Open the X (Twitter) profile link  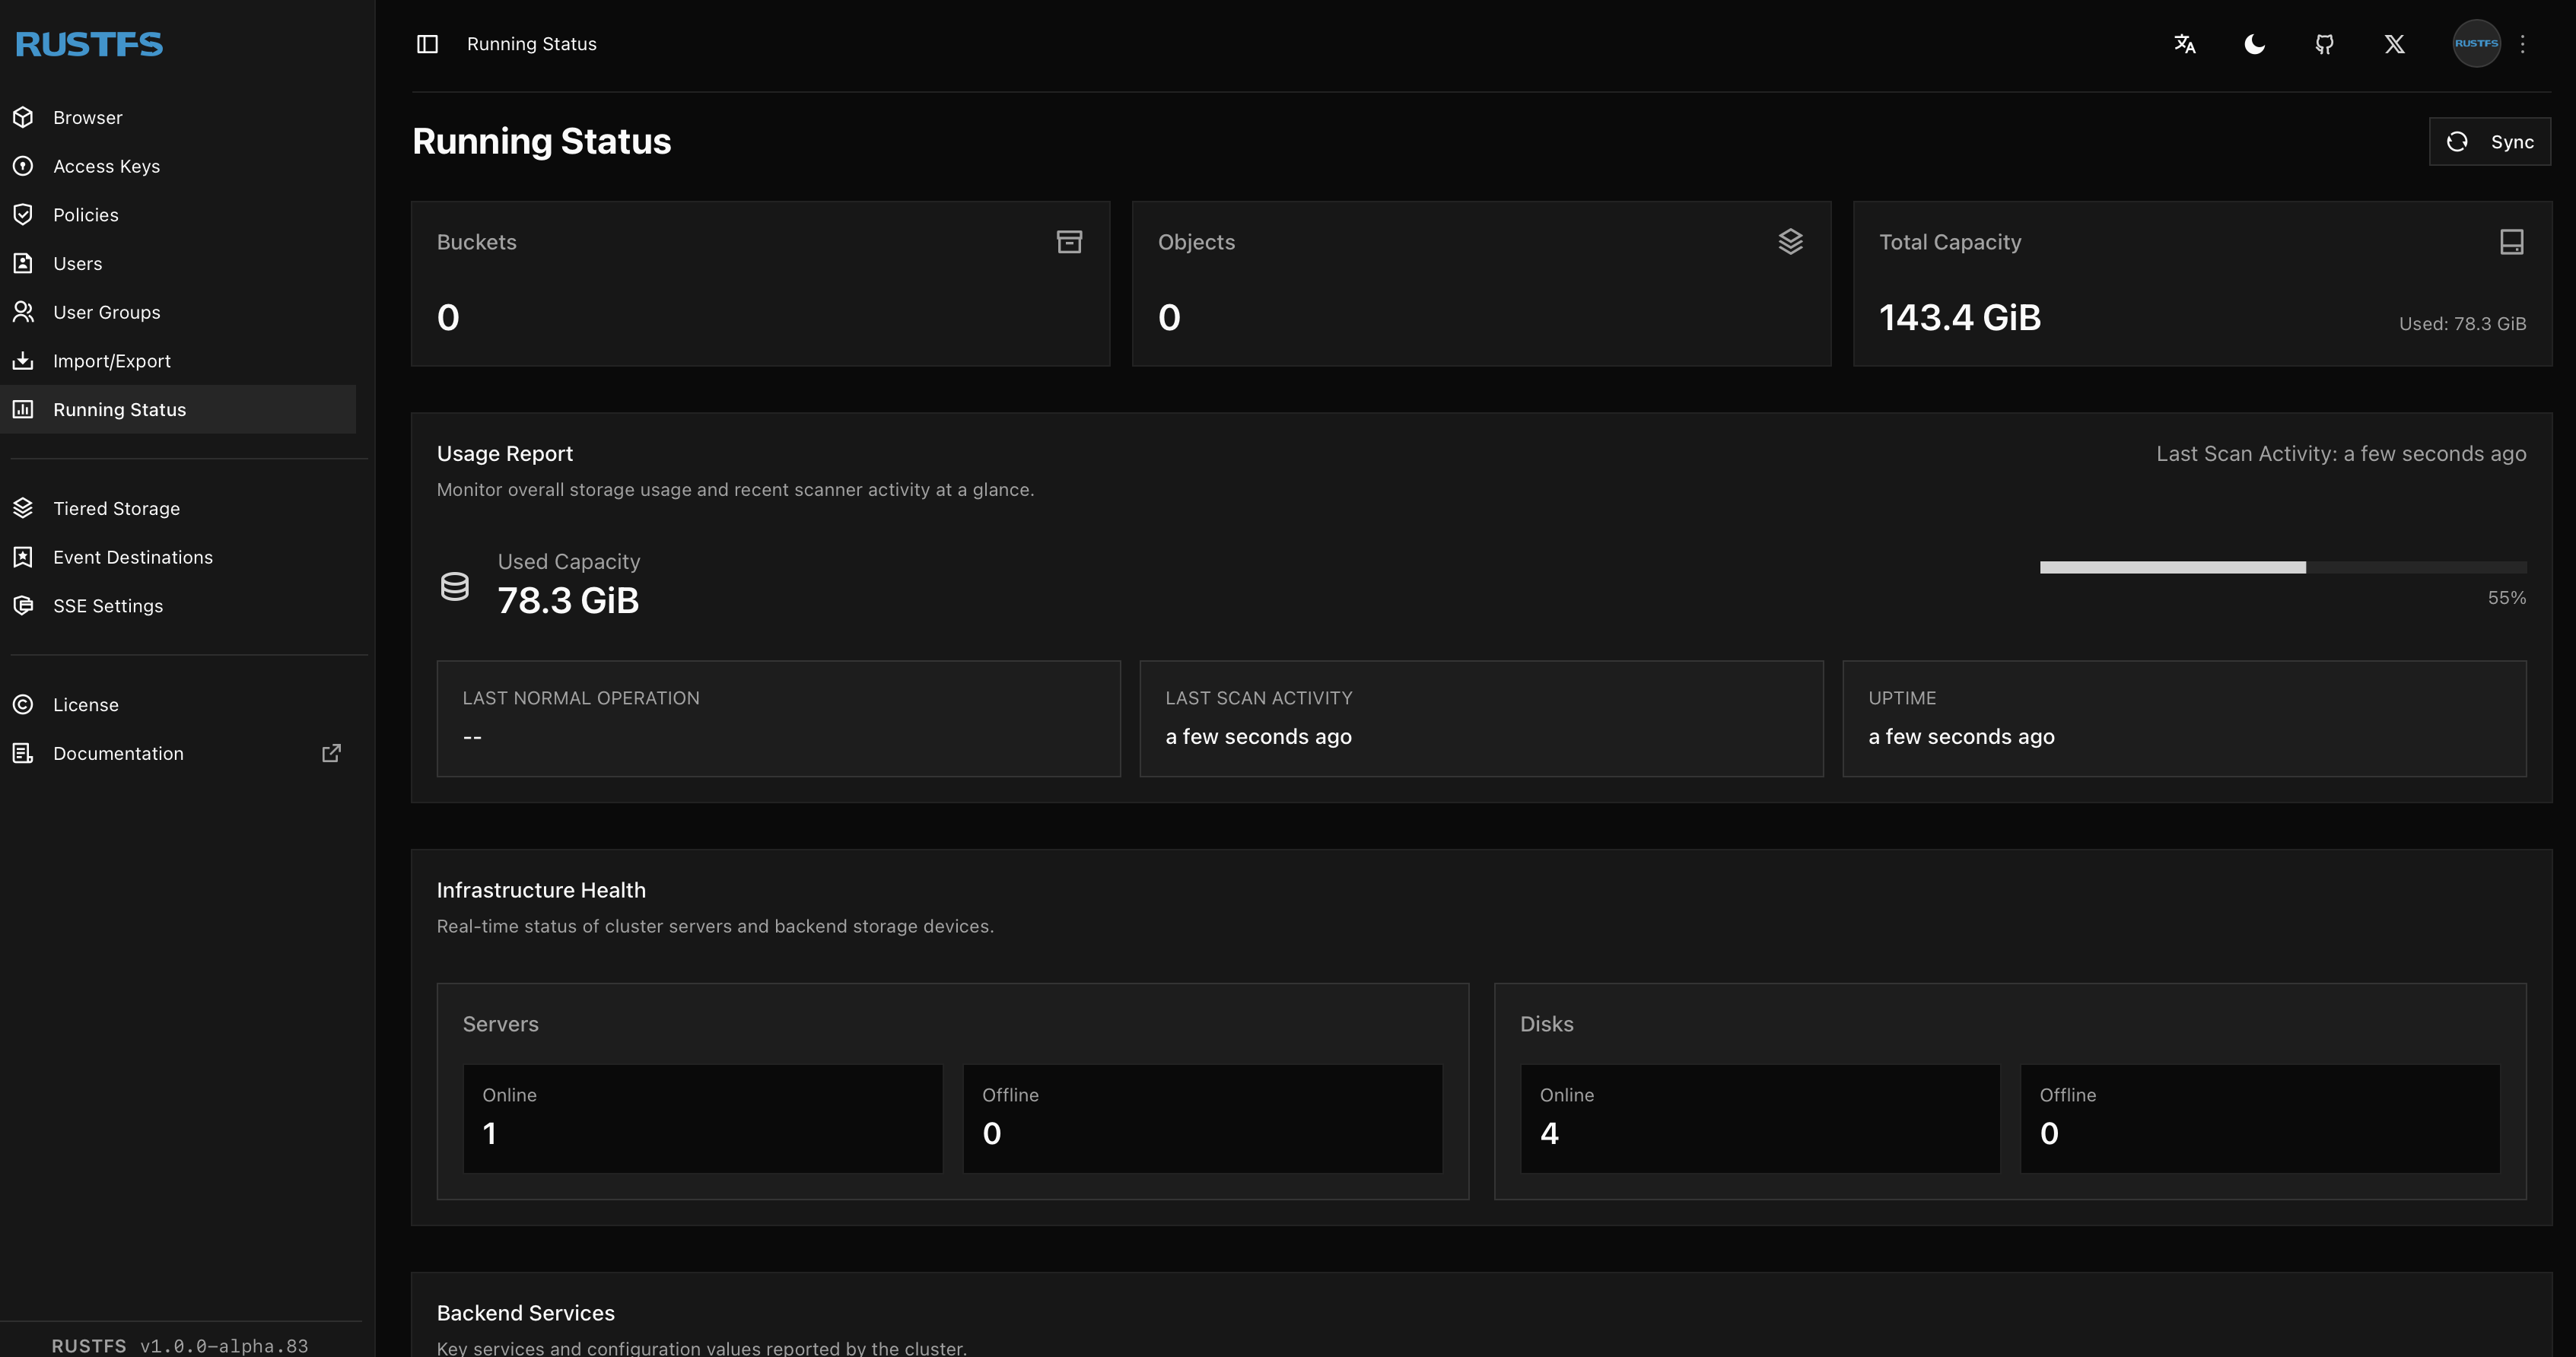point(2394,43)
